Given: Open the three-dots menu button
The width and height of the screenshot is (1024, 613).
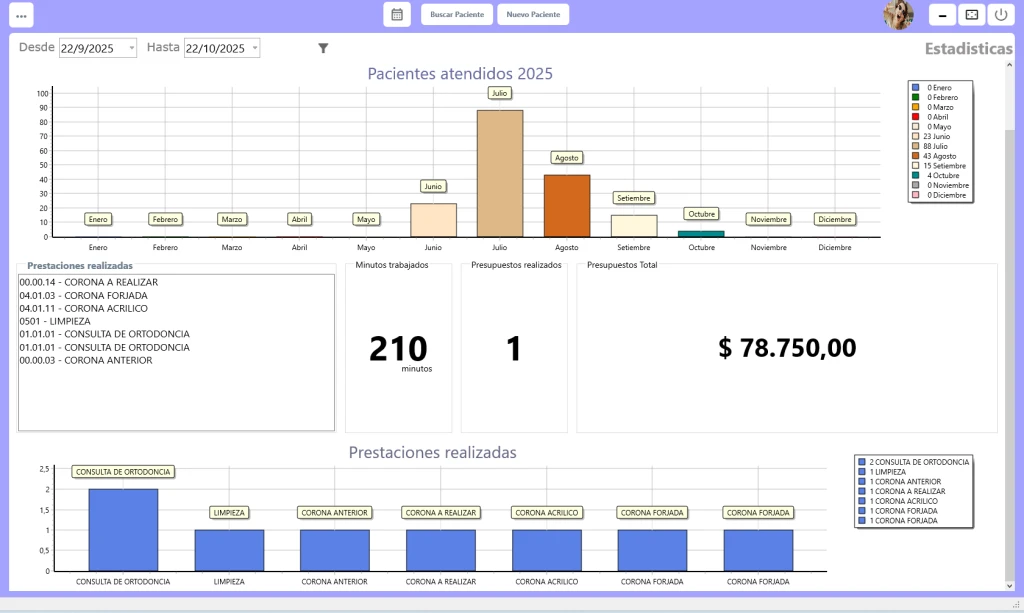Looking at the screenshot, I should 21,15.
